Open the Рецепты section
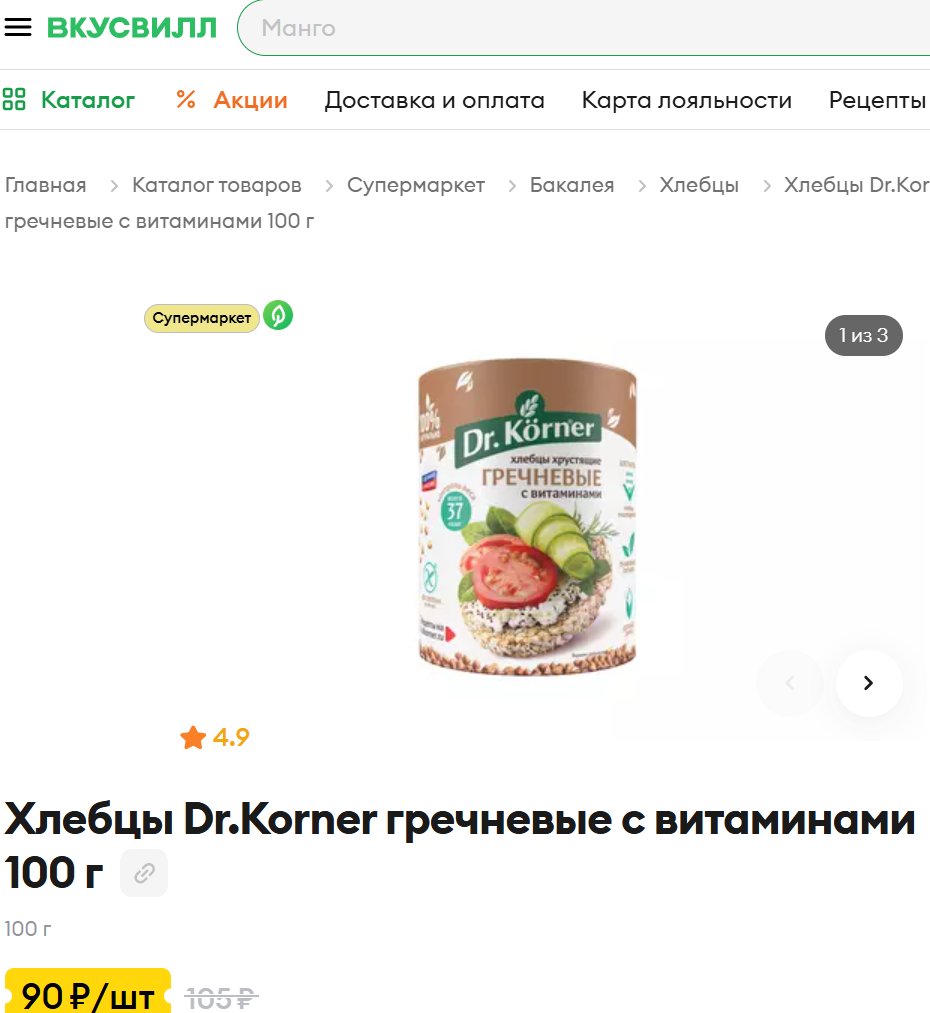Screen dimensions: 930x1013 [x=878, y=100]
